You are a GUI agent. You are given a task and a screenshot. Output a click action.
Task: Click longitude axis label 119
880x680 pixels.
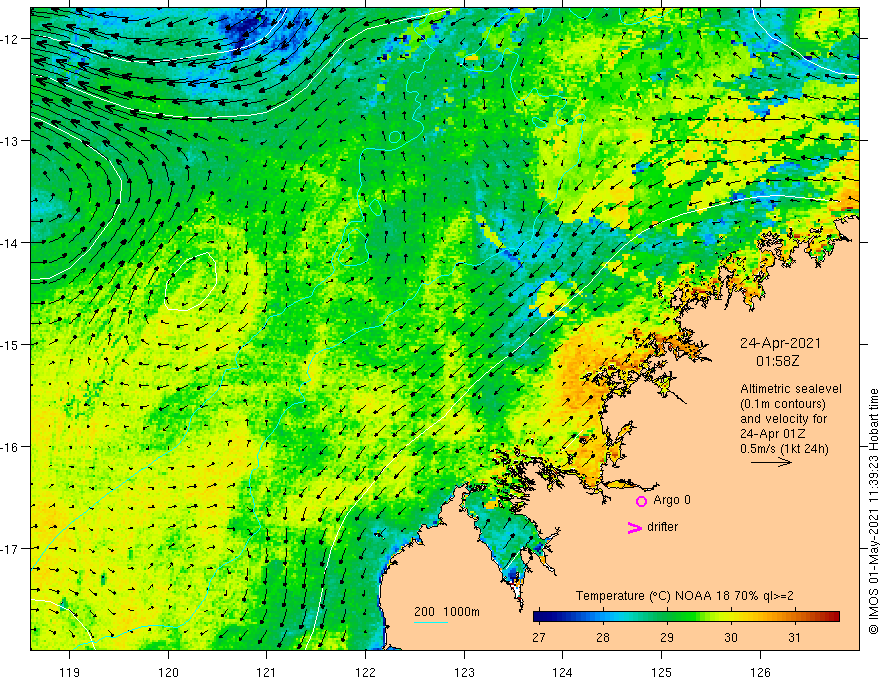point(70,673)
